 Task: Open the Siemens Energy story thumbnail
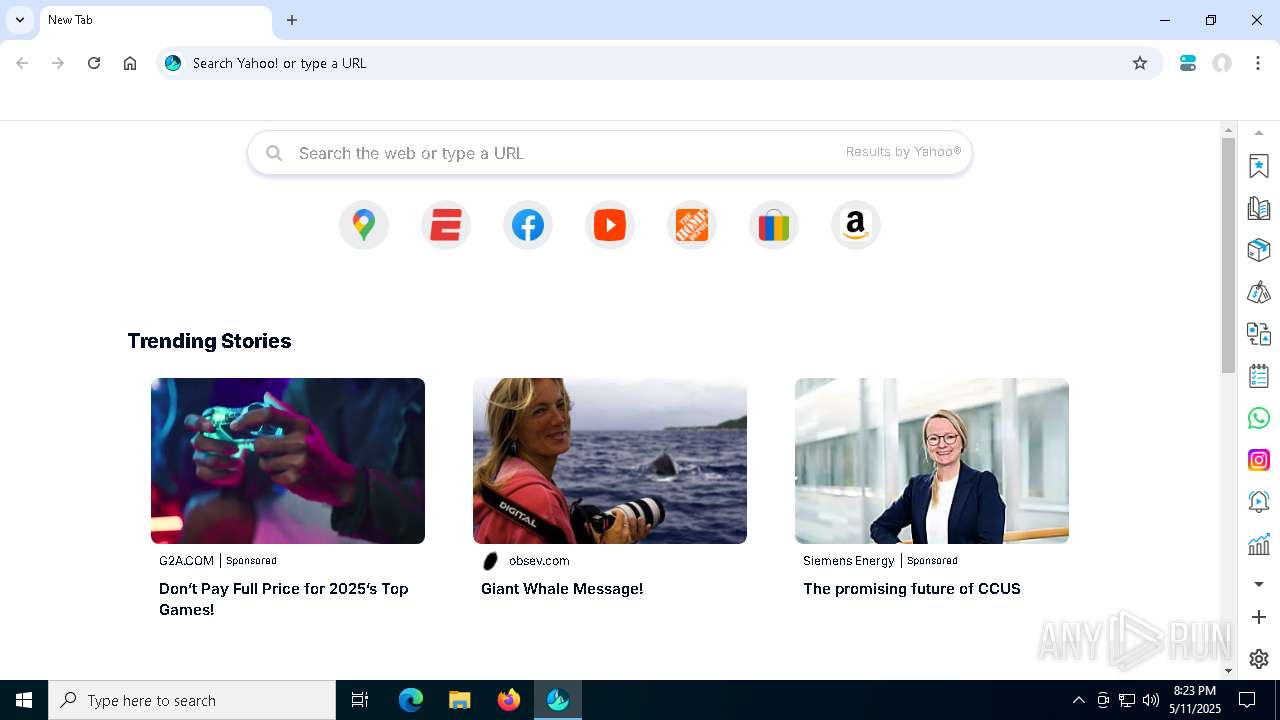pos(932,461)
